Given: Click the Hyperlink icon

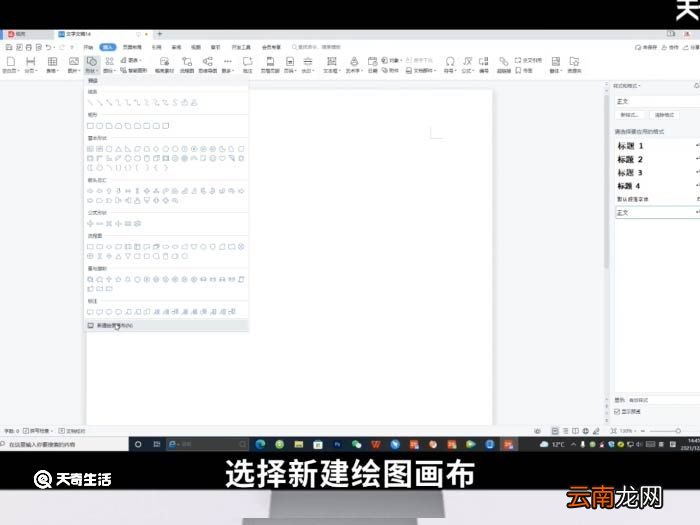Looking at the screenshot, I should pyautogui.click(x=504, y=65).
